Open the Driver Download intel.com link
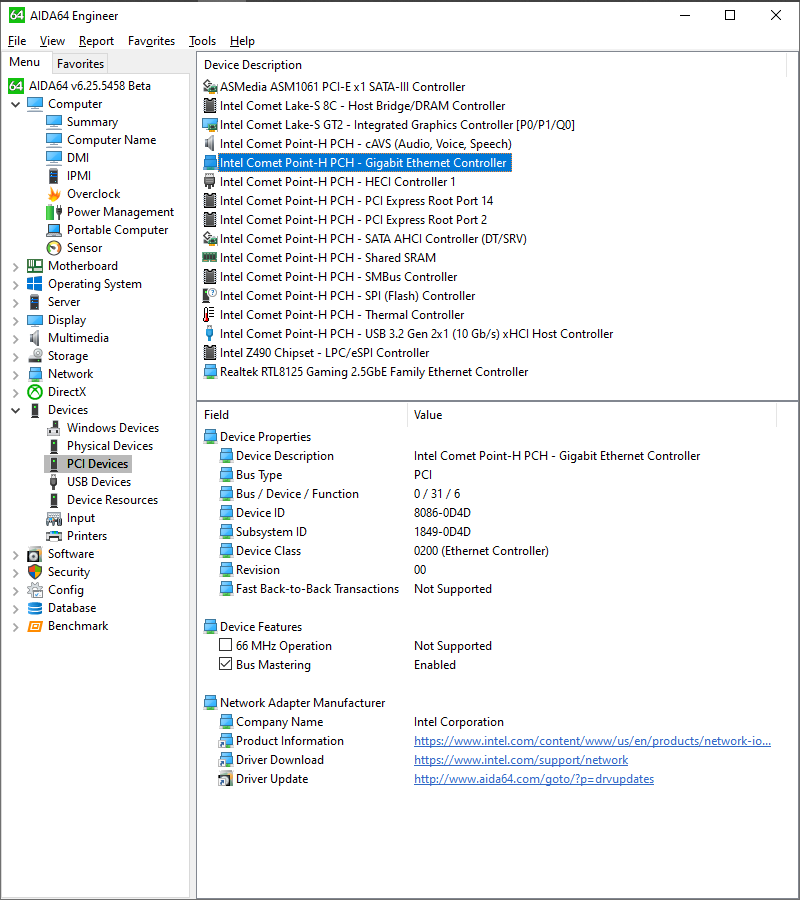The width and height of the screenshot is (800, 900). (x=521, y=760)
